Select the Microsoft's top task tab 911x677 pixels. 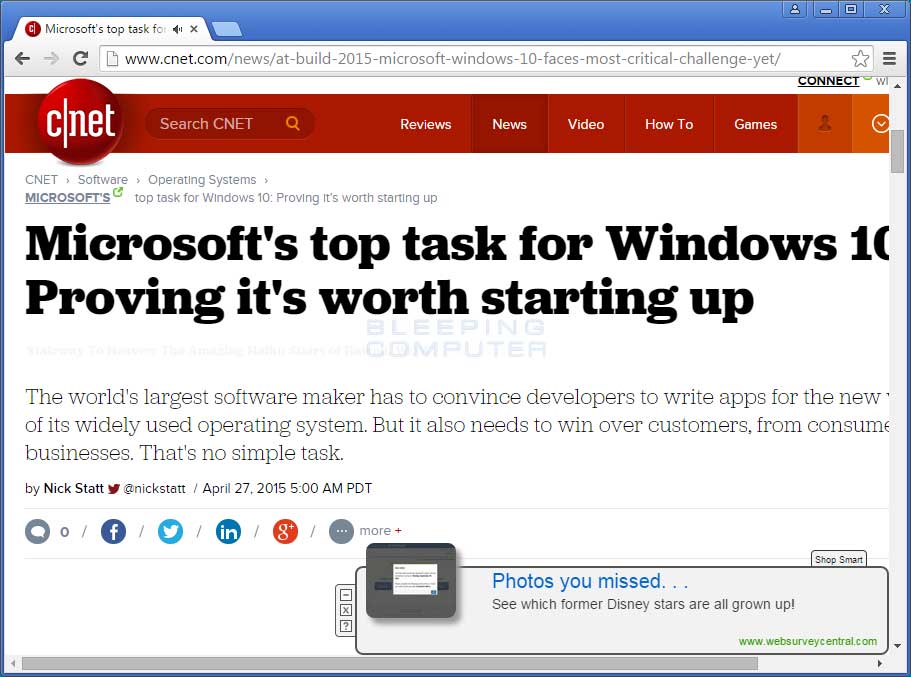click(110, 28)
